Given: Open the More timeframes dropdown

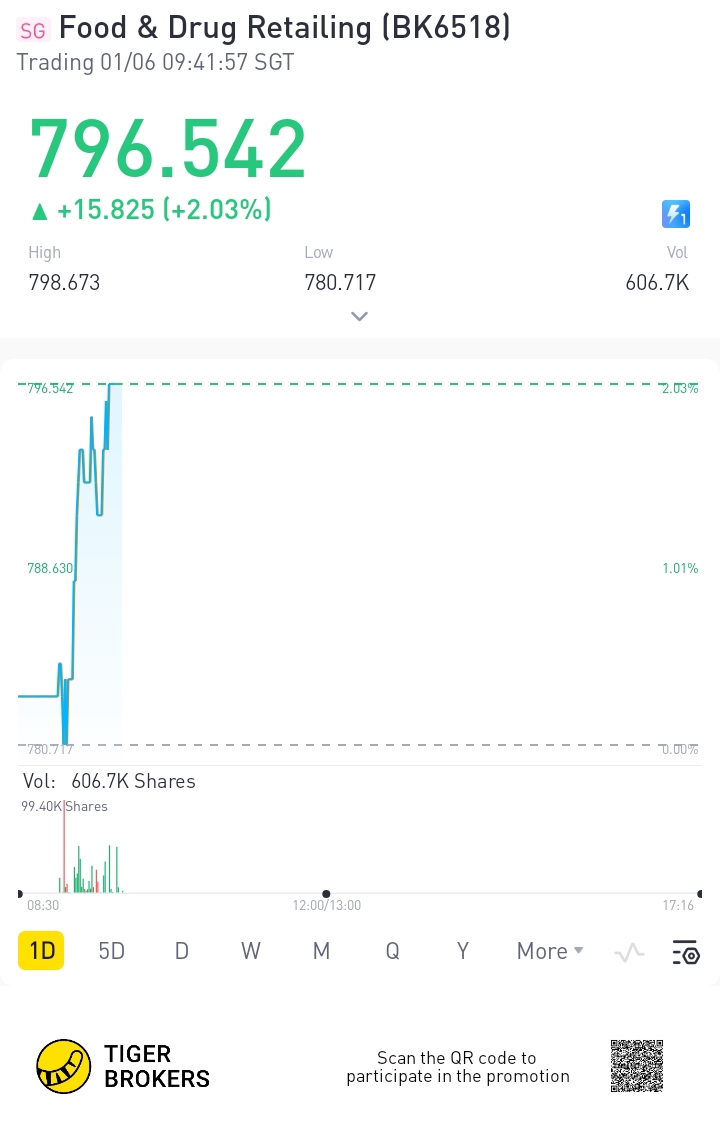Looking at the screenshot, I should coord(549,951).
